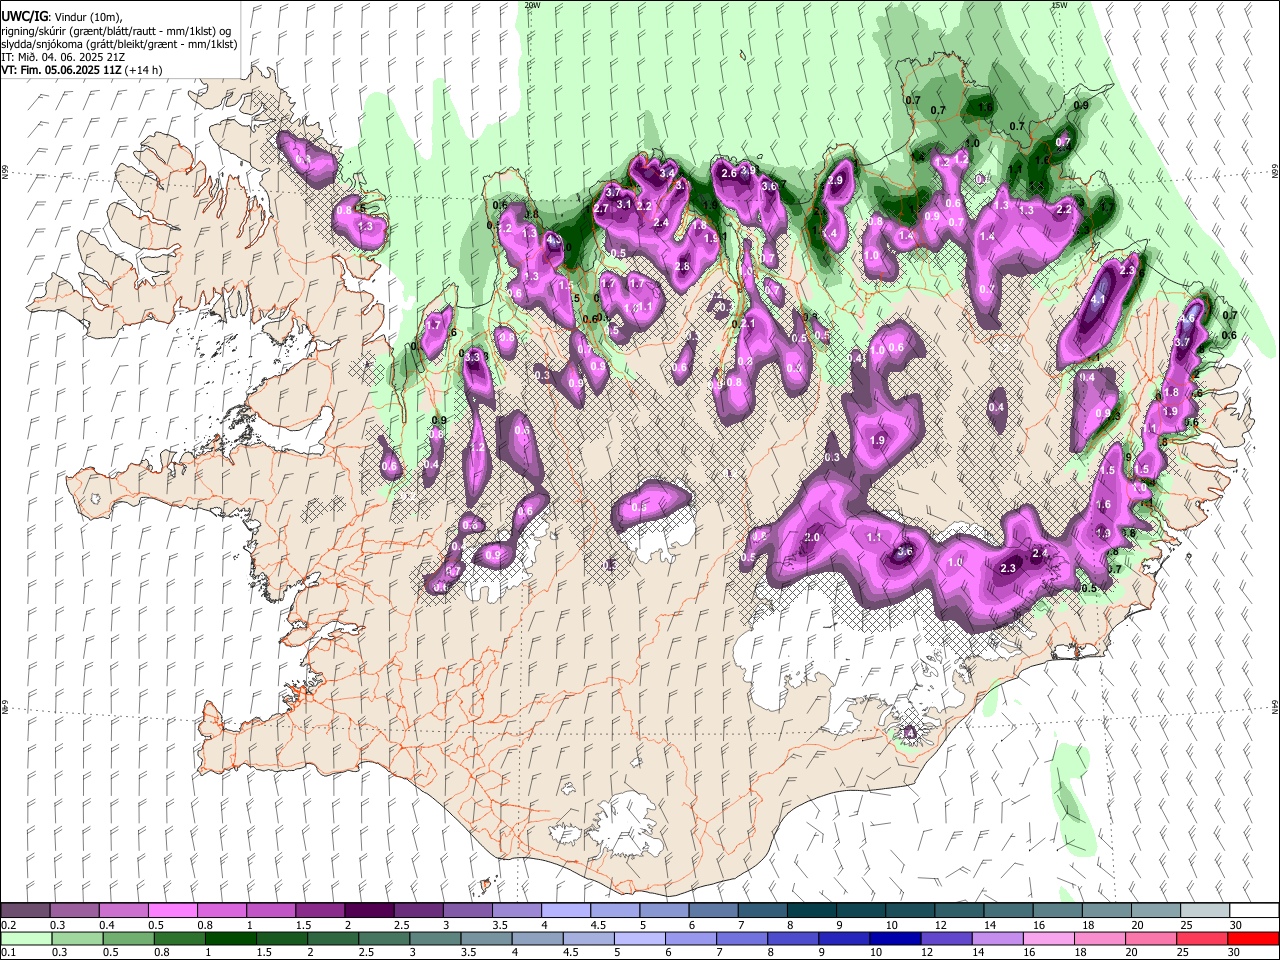Screen dimensions: 1280x960
Task: Click the '2.1' snowfall value on the map
Action: pyautogui.click(x=747, y=323)
